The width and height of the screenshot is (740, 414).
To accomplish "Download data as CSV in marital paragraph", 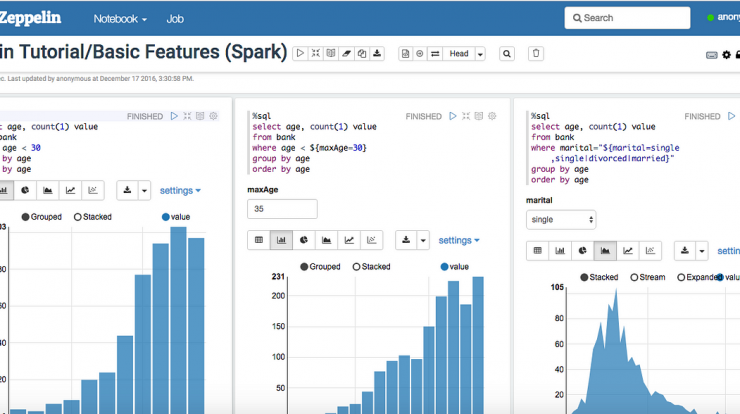I will pos(685,251).
